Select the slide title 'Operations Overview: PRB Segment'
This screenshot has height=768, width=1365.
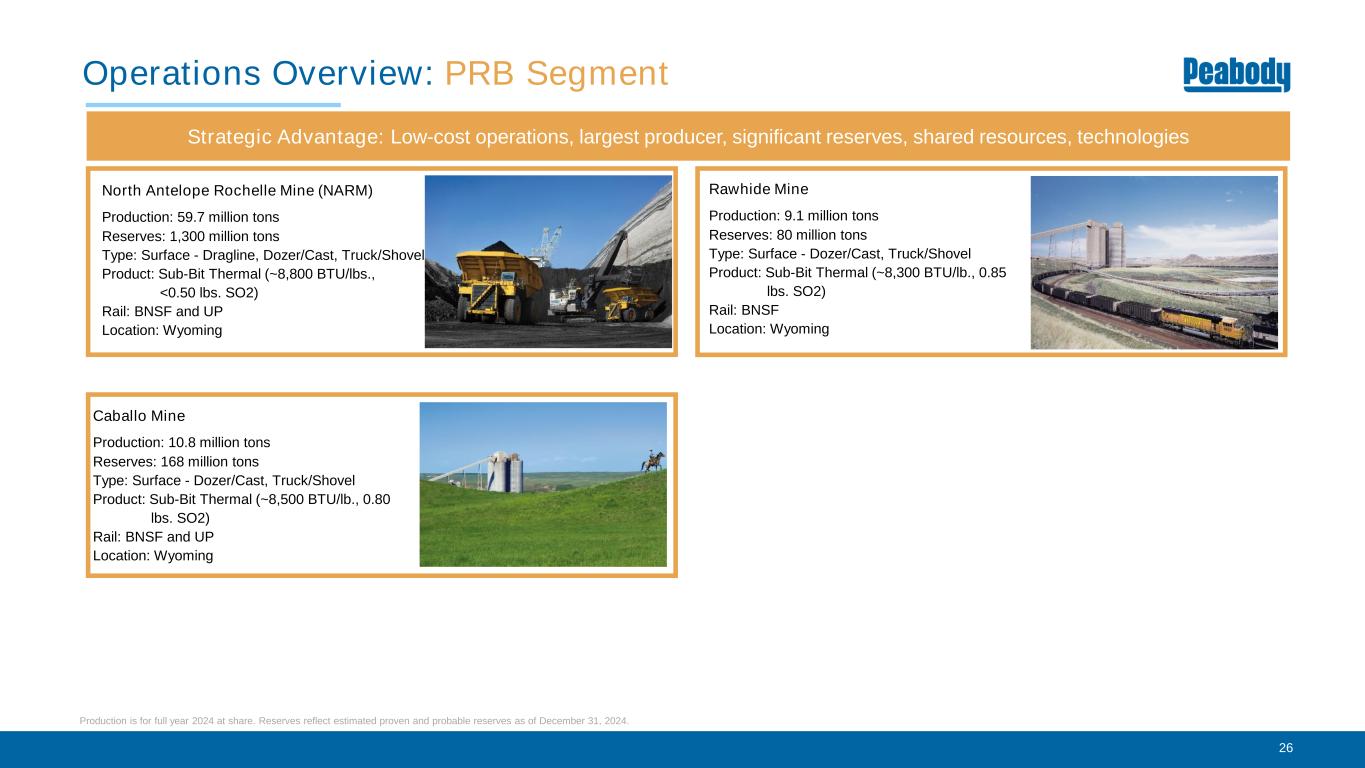(375, 73)
